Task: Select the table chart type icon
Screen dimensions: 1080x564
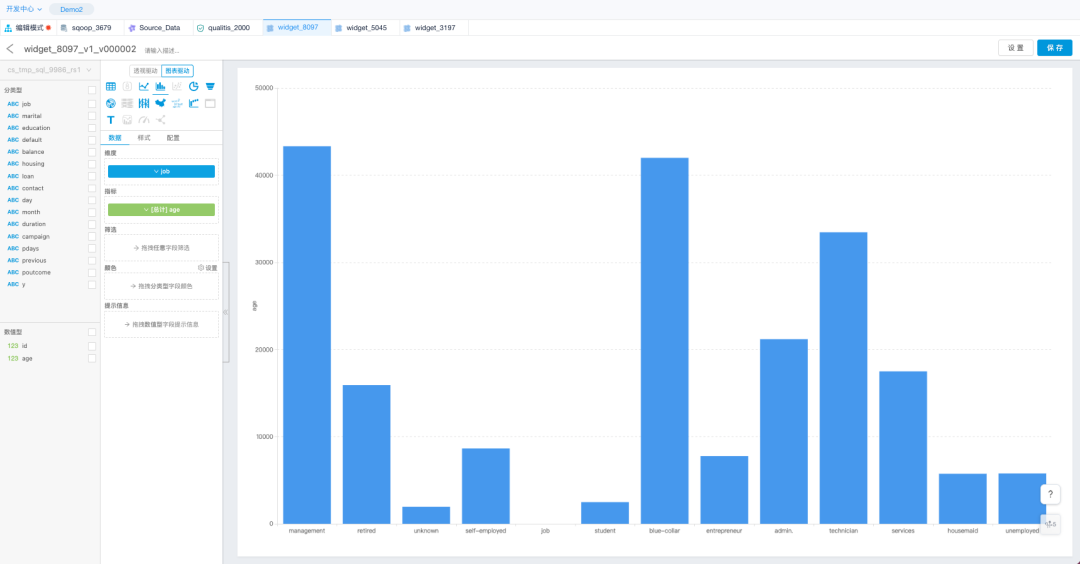Action: click(x=111, y=87)
